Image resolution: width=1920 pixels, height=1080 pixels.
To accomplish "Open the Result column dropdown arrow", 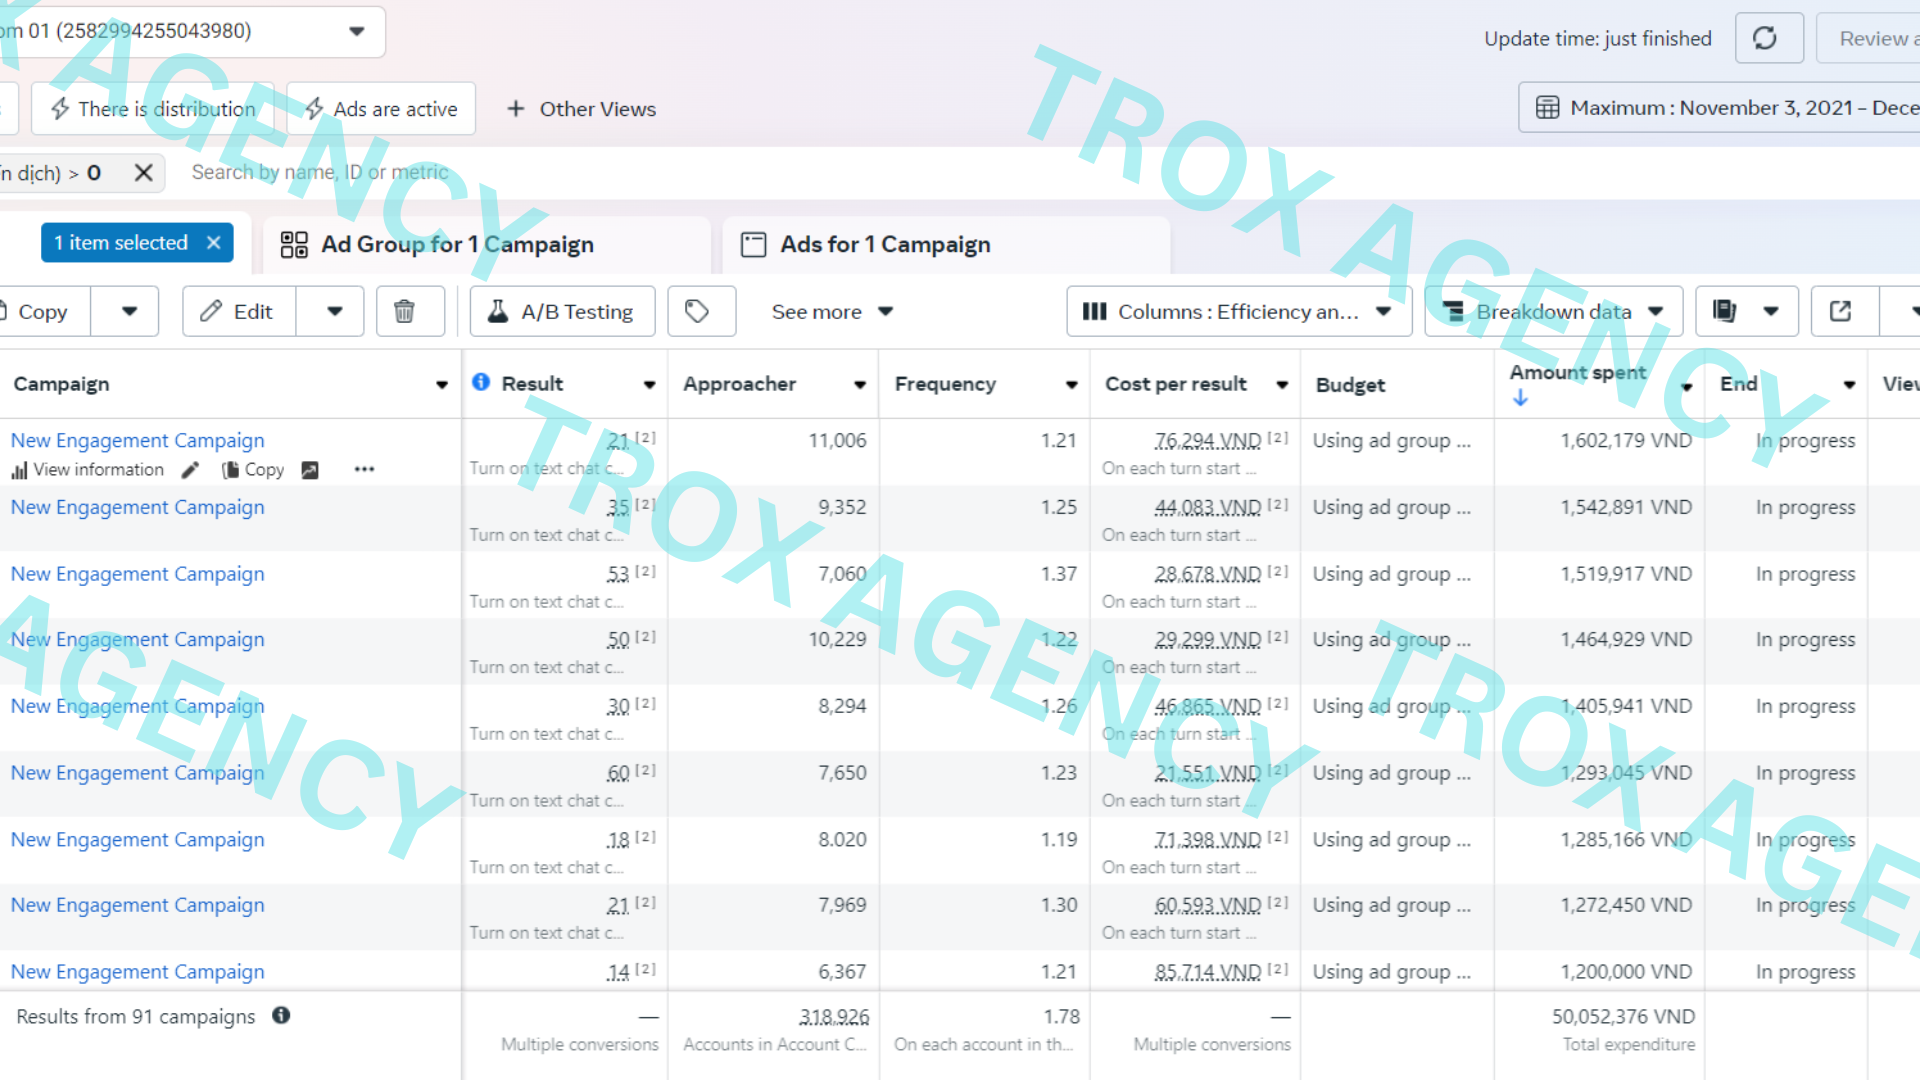I will (649, 385).
